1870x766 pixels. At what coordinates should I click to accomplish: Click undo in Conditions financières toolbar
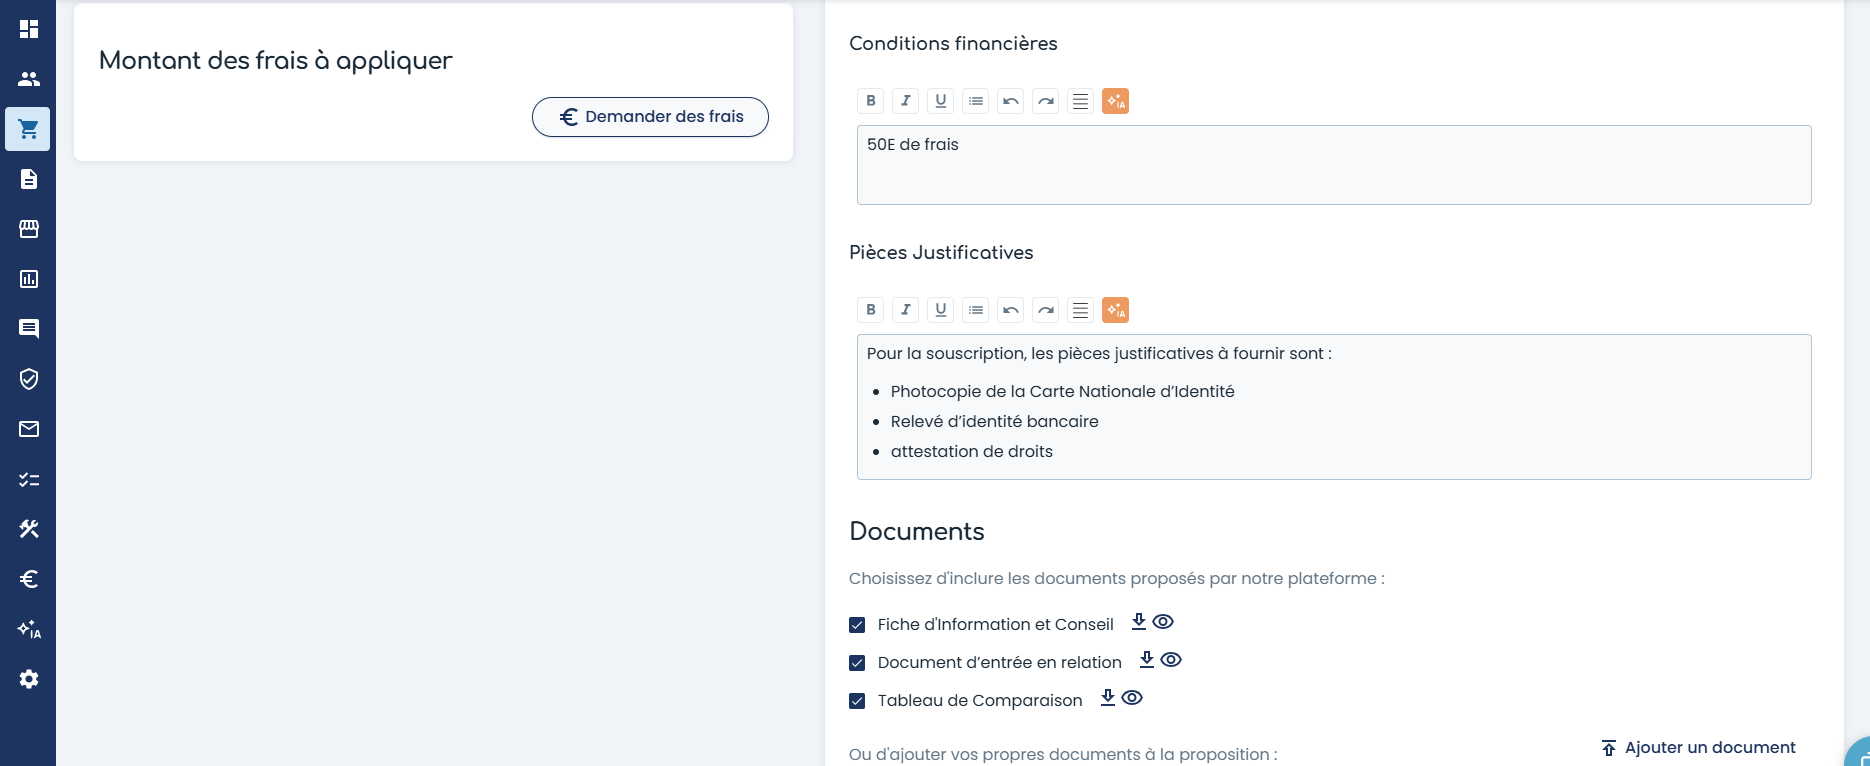pyautogui.click(x=1010, y=101)
